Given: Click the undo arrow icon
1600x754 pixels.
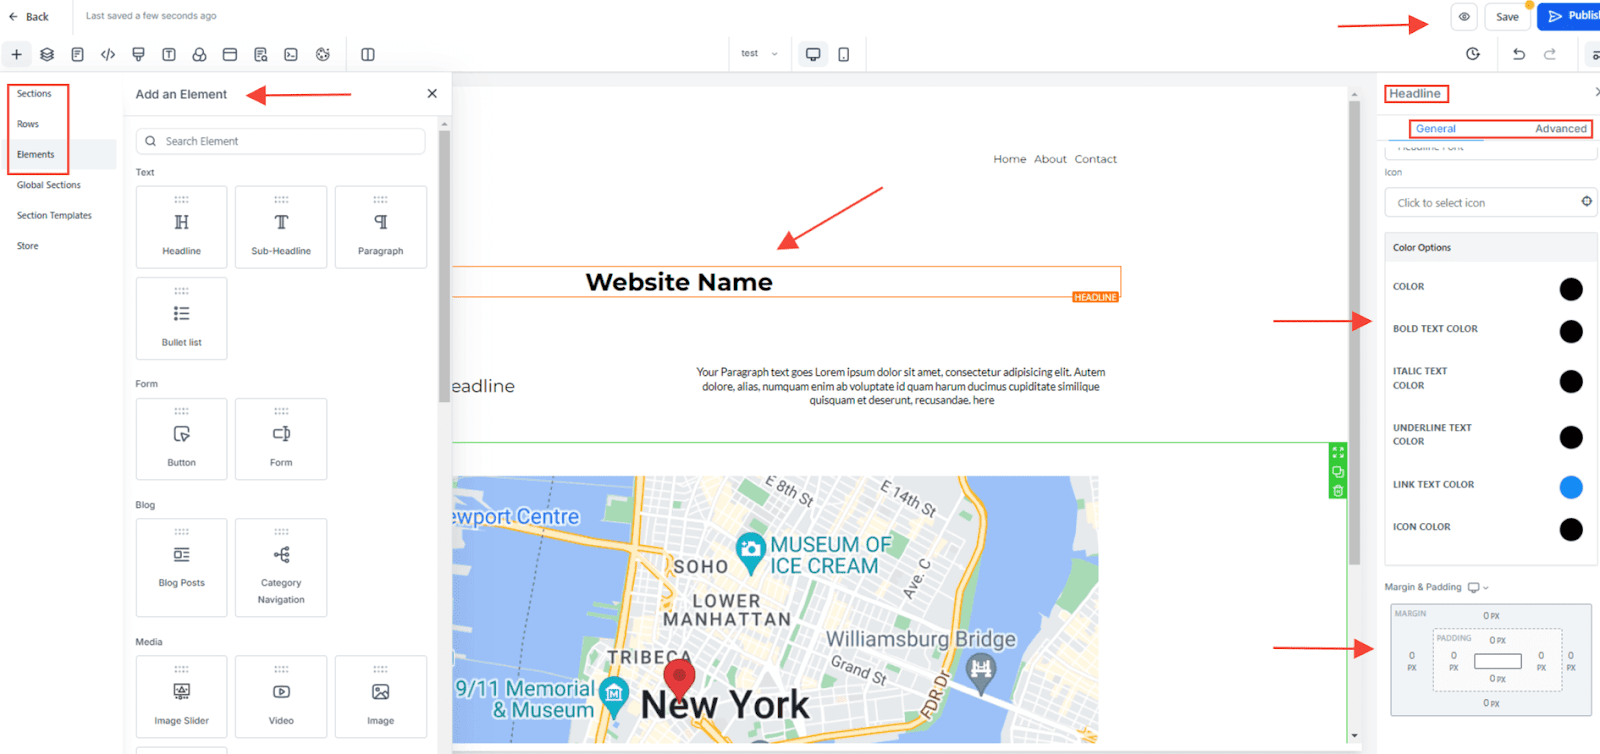Looking at the screenshot, I should pos(1519,54).
